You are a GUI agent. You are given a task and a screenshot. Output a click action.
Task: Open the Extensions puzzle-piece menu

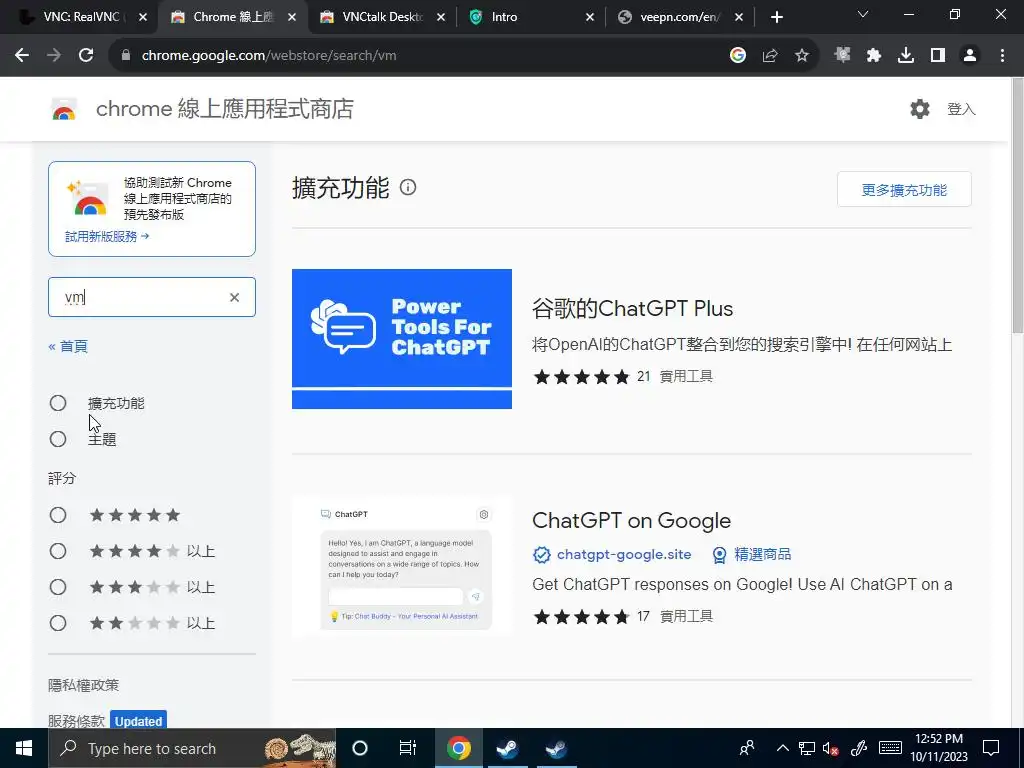point(874,56)
